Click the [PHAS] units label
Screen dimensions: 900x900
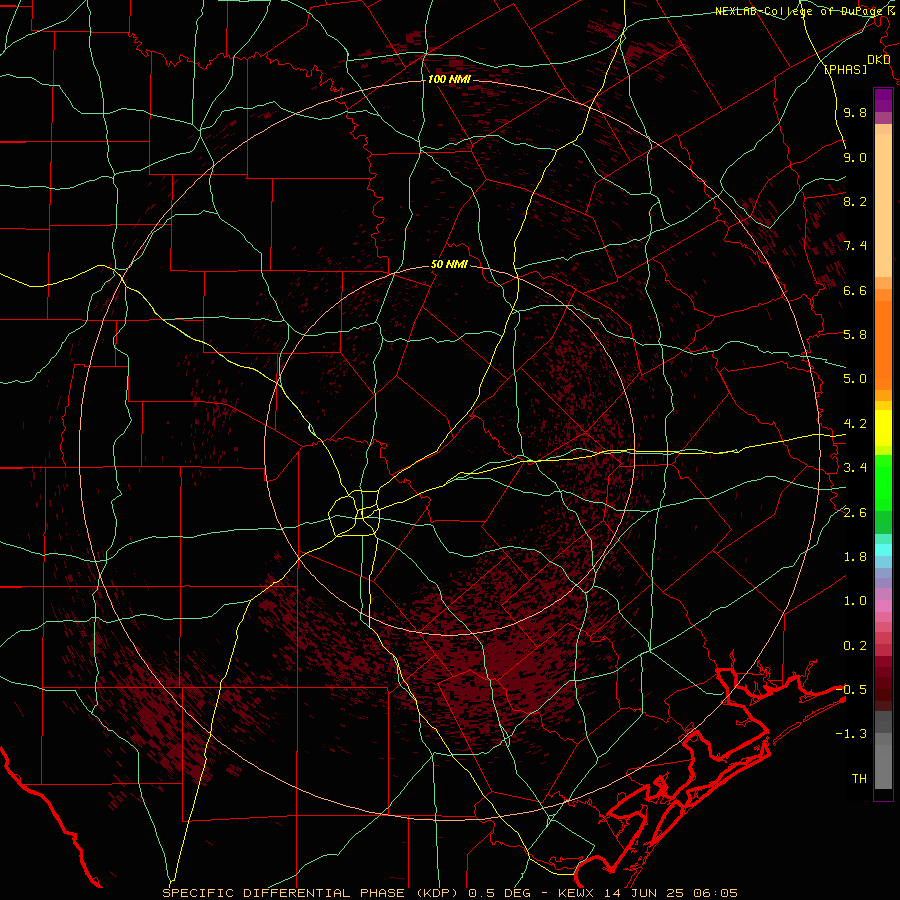click(x=845, y=70)
